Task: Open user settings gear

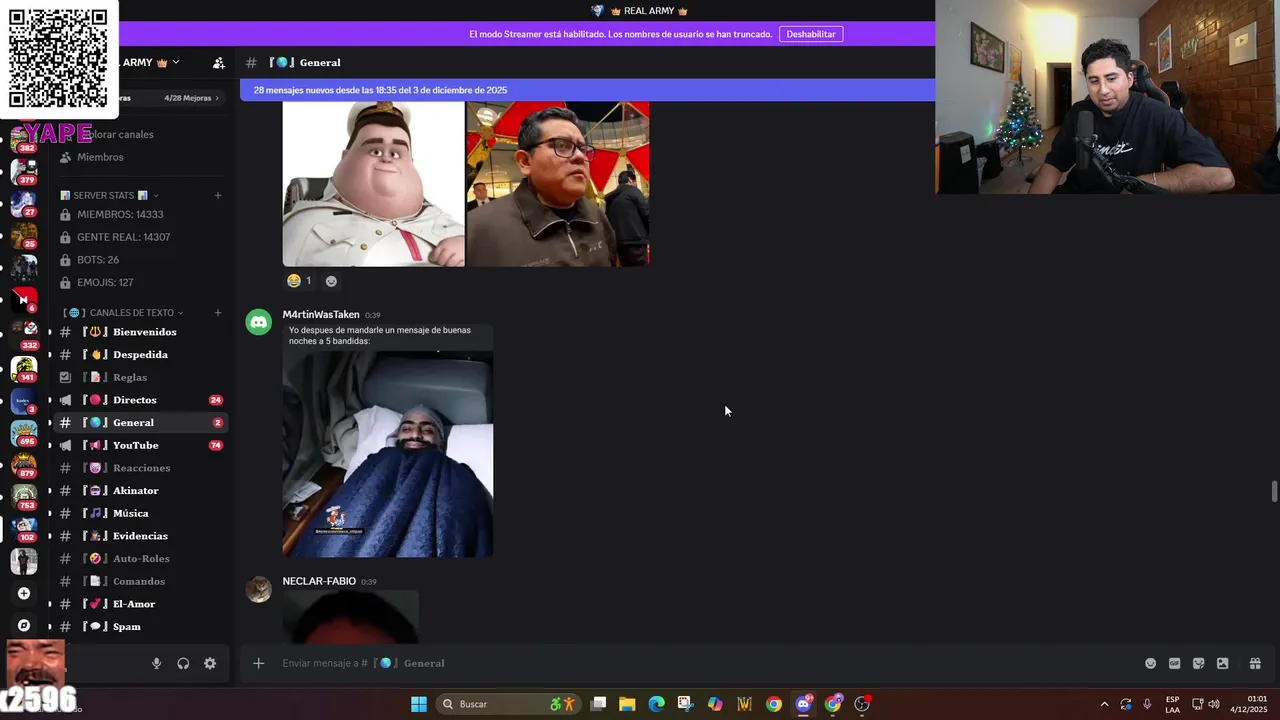Action: click(210, 663)
